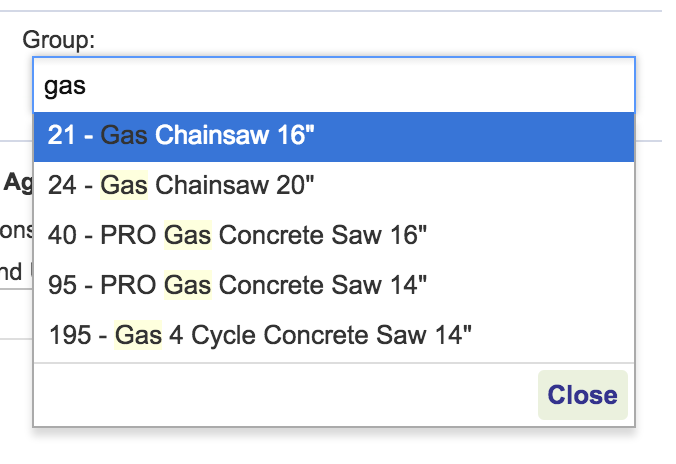Click the typed text "gas" in the search box

tap(65, 86)
